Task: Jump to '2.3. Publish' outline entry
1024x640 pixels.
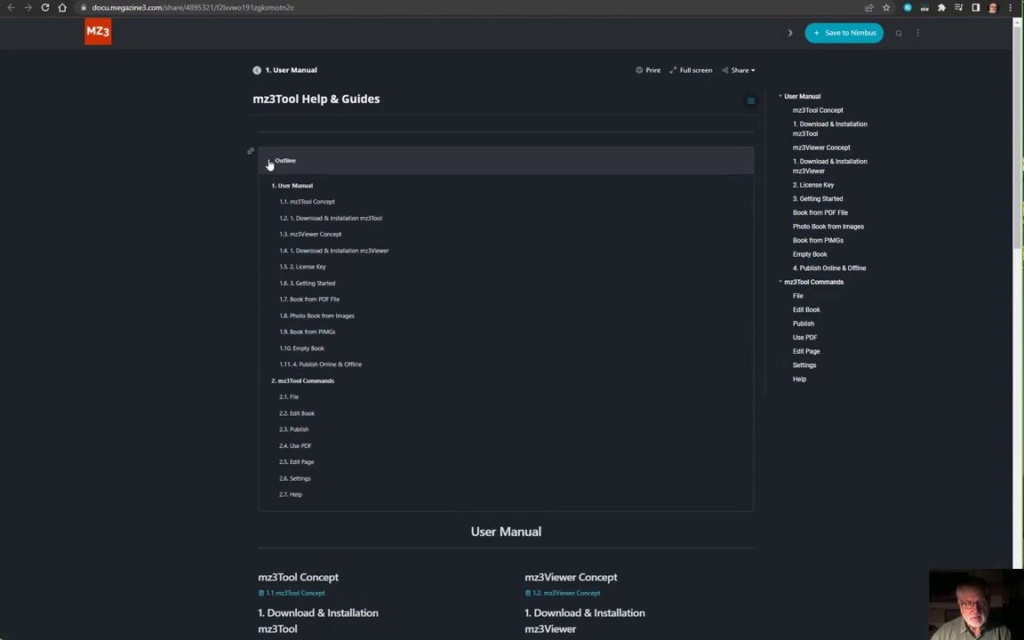Action: (x=294, y=430)
